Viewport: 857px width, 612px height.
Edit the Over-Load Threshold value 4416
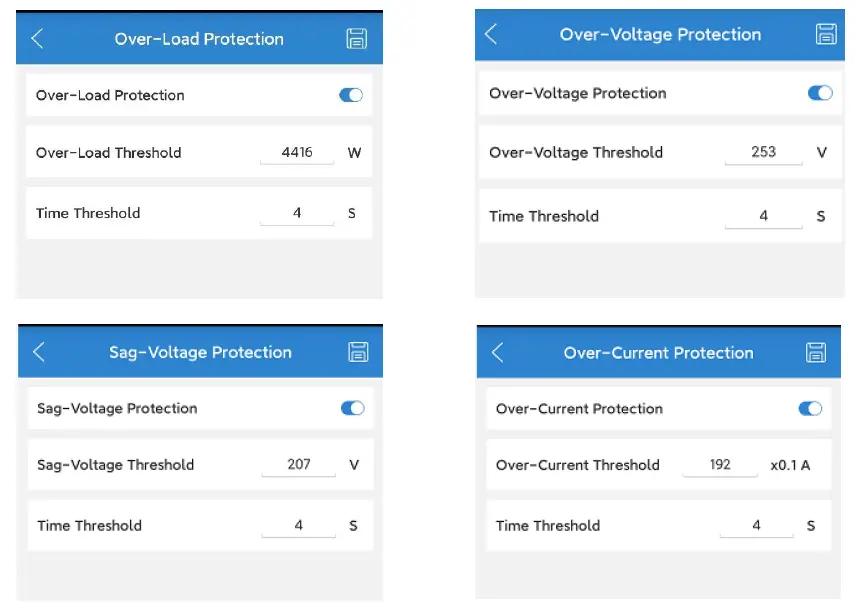[297, 153]
